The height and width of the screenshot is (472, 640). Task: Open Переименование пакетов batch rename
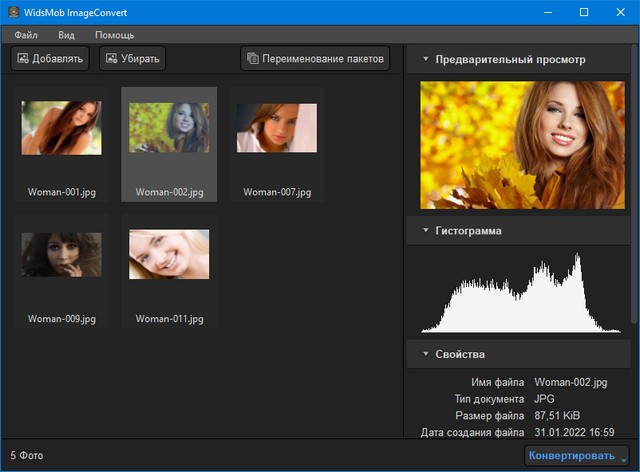[315, 59]
